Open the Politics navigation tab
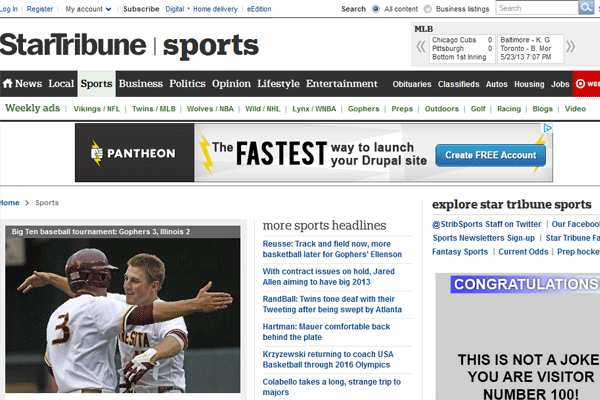 coord(187,83)
